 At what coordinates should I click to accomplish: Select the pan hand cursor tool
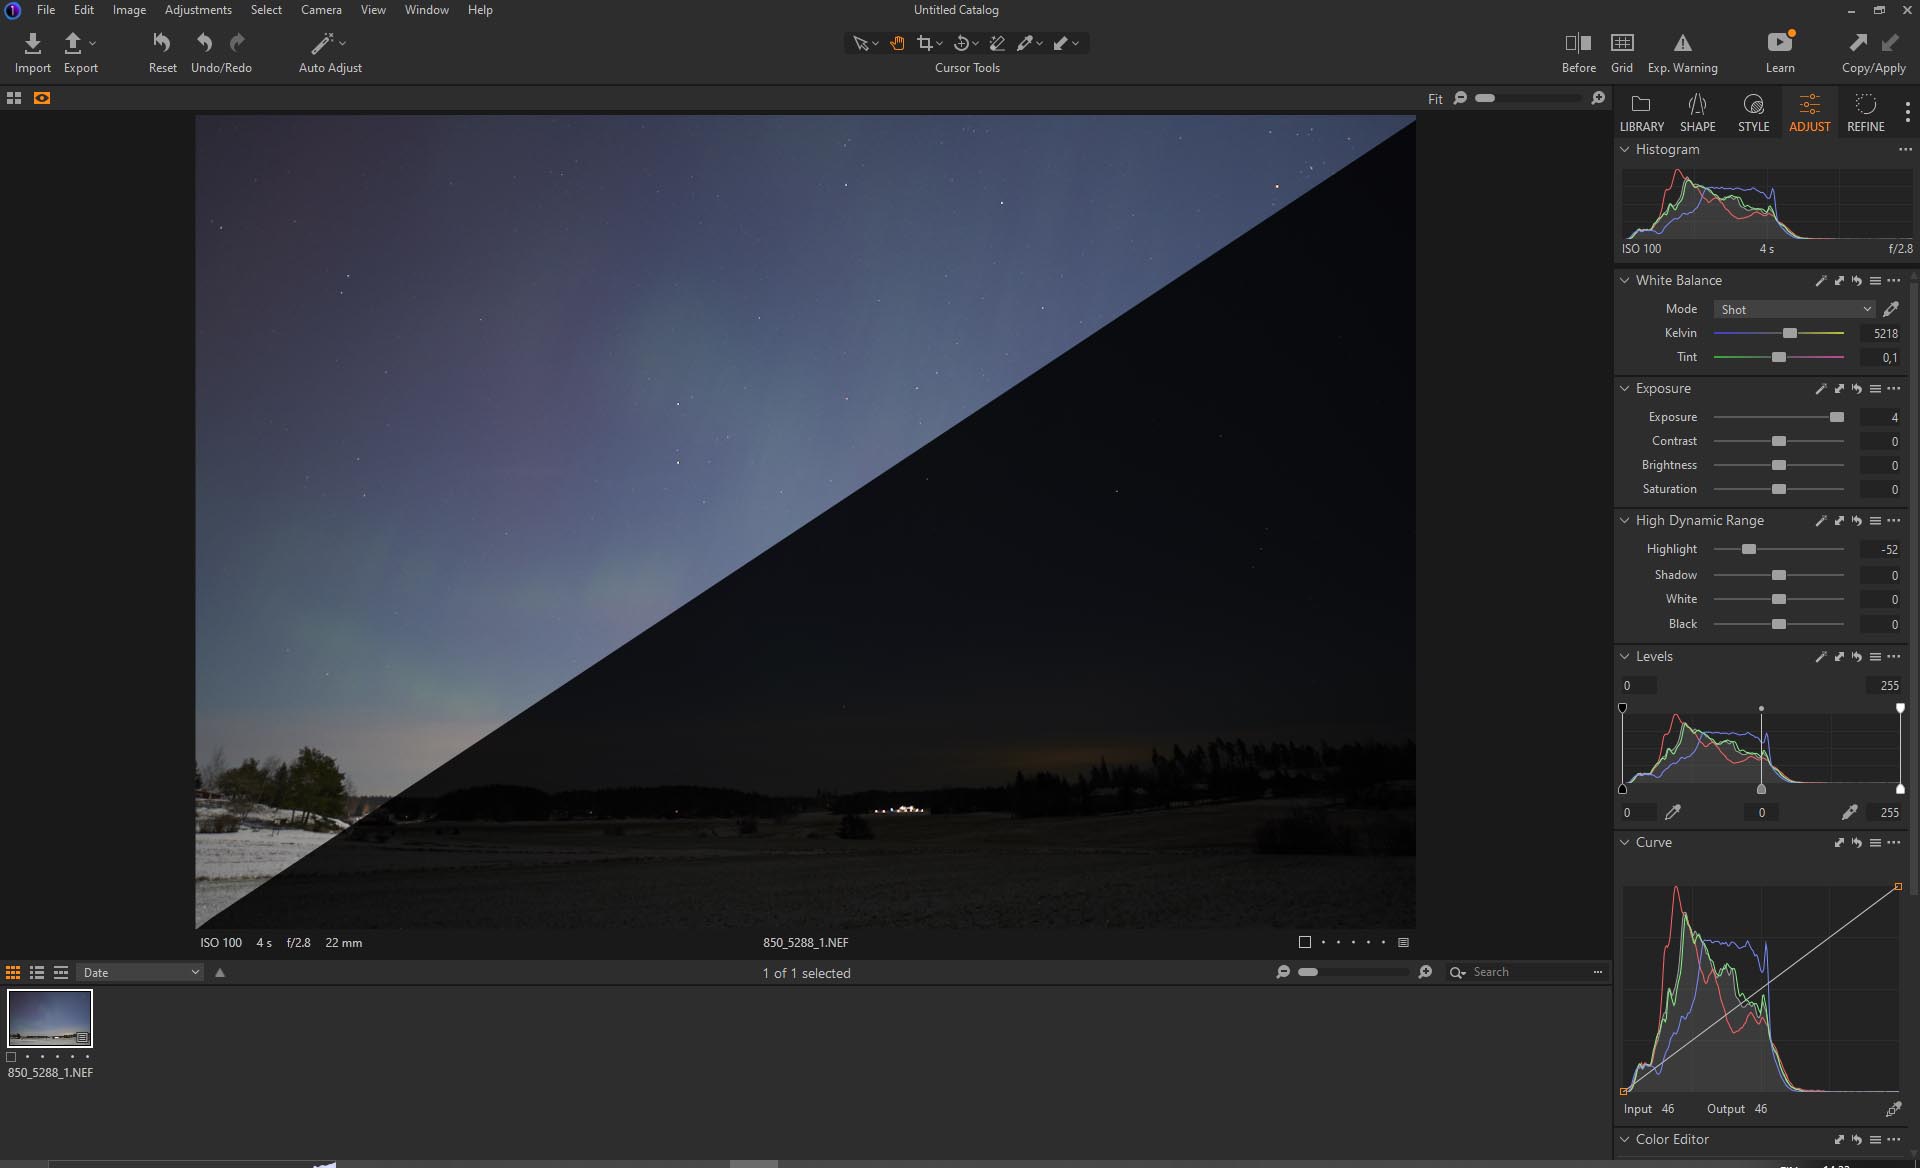(897, 43)
